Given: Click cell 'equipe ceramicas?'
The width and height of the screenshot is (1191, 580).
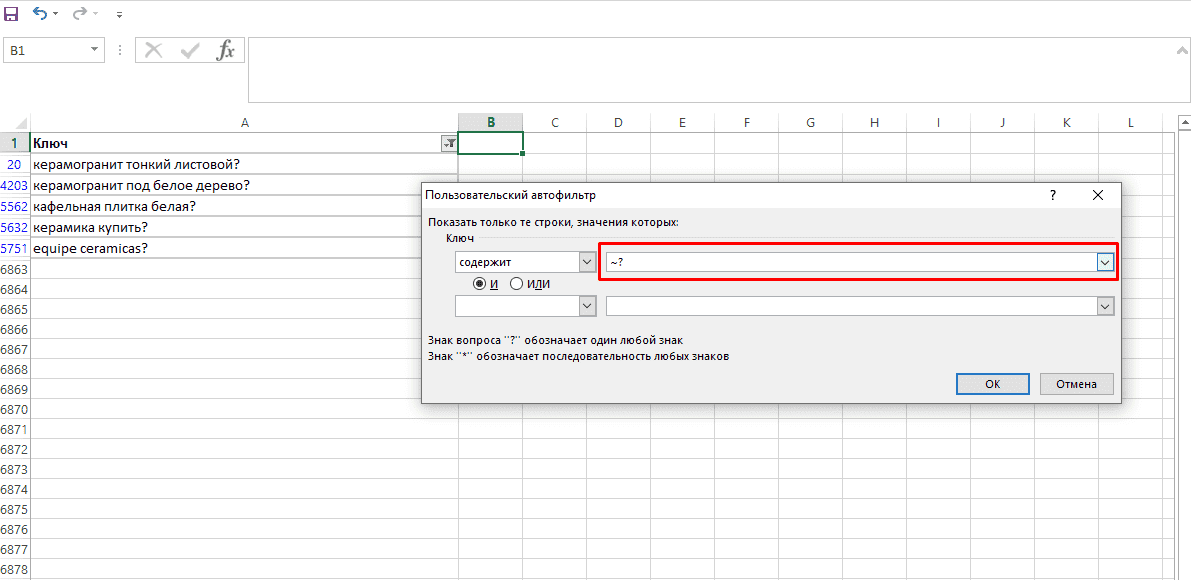Looking at the screenshot, I should [226, 248].
